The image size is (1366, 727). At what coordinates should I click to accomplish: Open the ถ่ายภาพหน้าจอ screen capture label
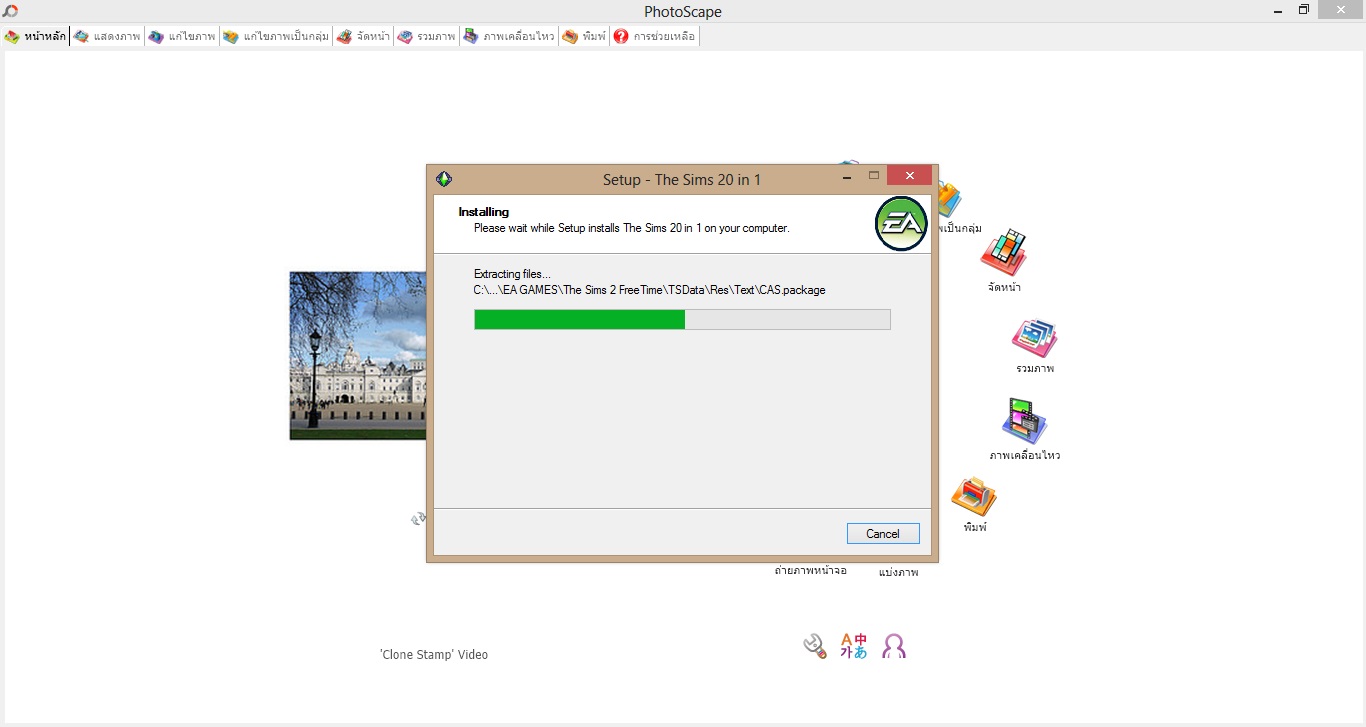tap(811, 571)
